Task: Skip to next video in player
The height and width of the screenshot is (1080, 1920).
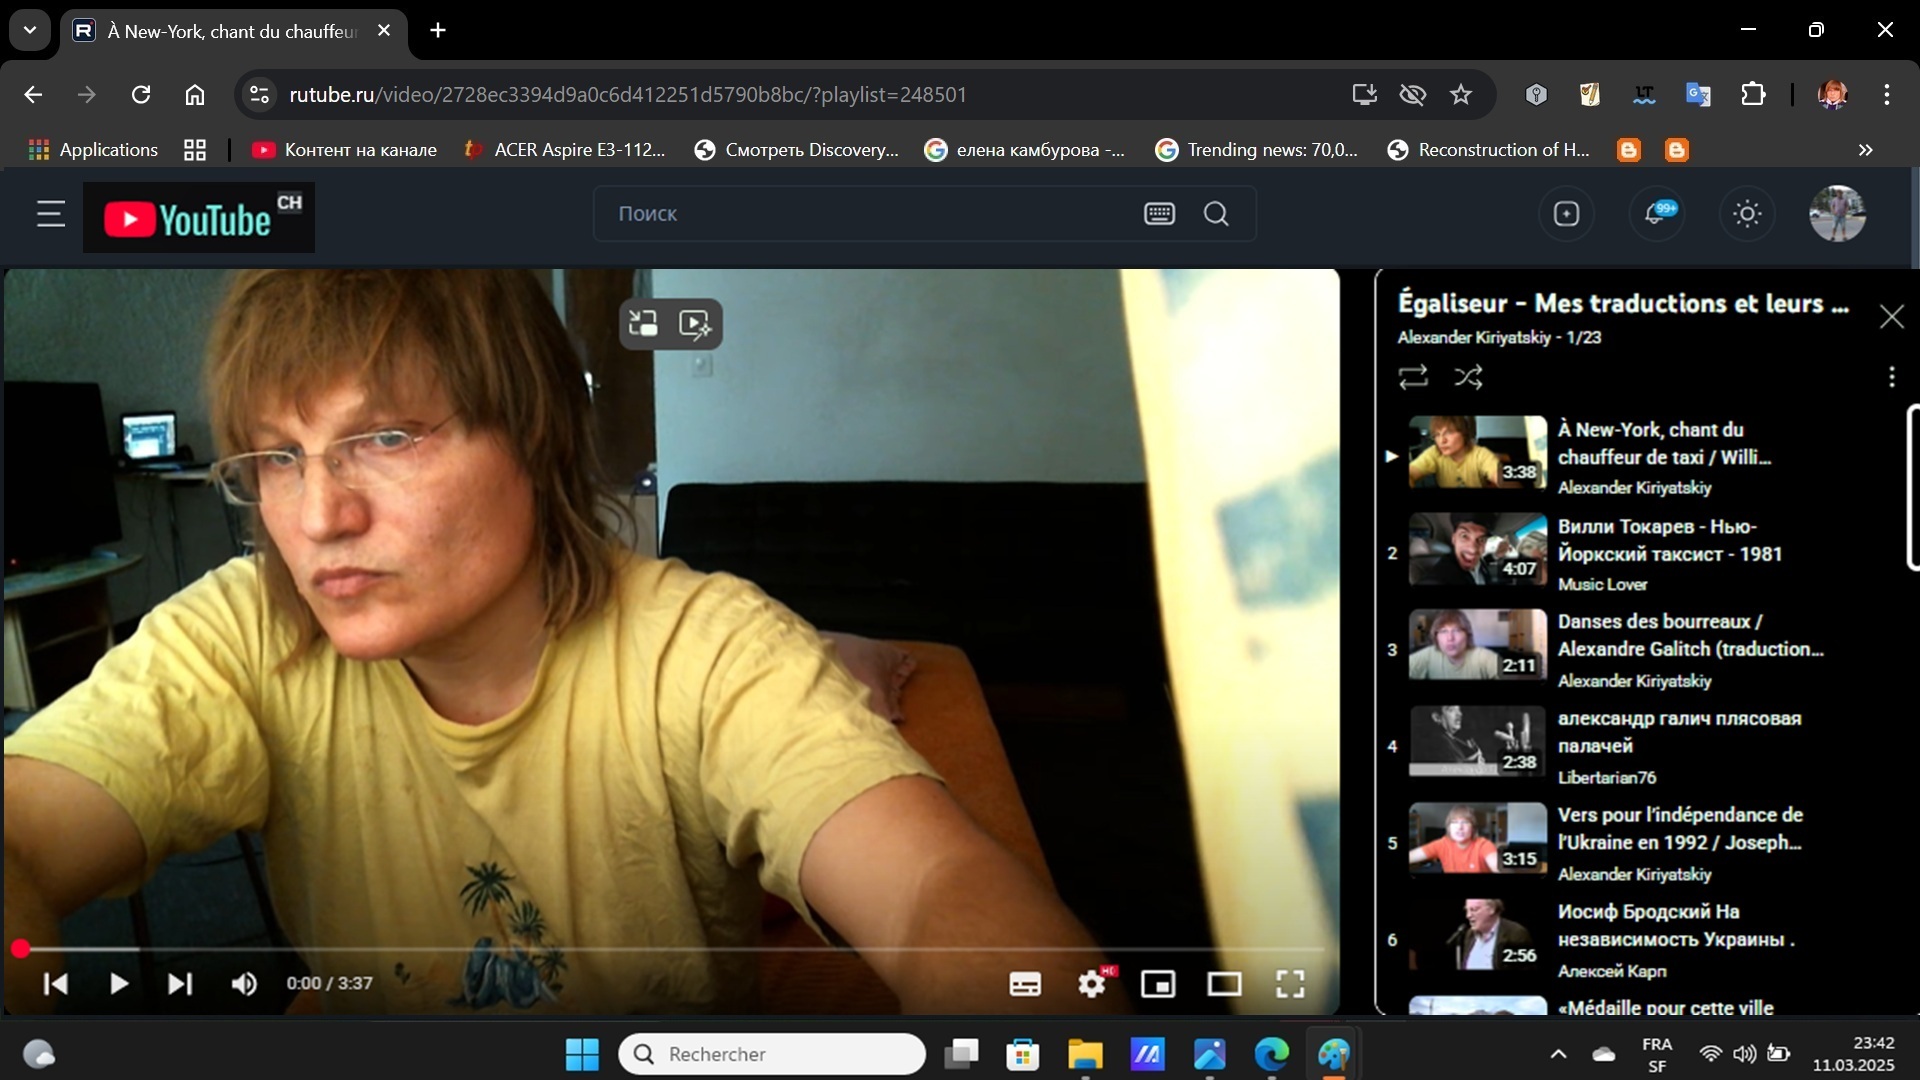Action: (x=180, y=984)
